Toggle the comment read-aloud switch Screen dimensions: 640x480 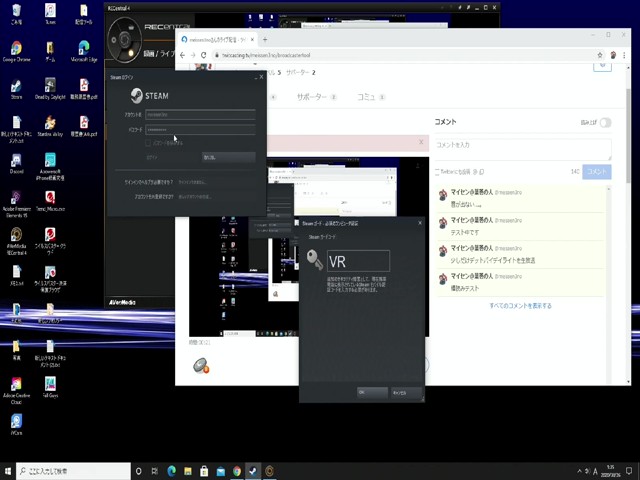(605, 122)
